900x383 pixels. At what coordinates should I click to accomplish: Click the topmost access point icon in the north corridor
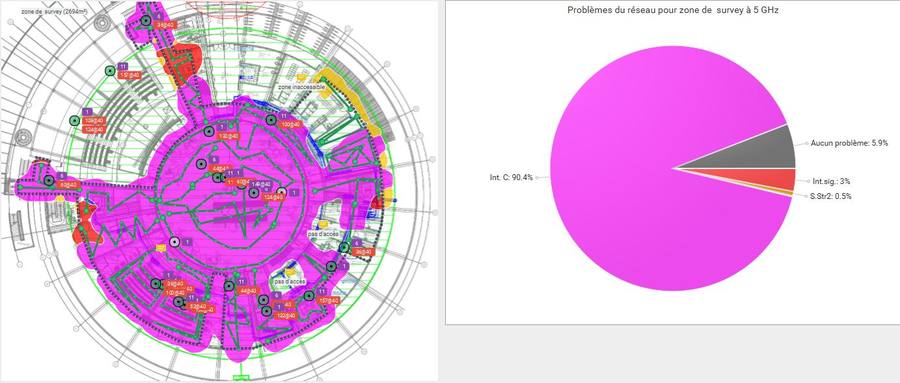click(x=146, y=21)
